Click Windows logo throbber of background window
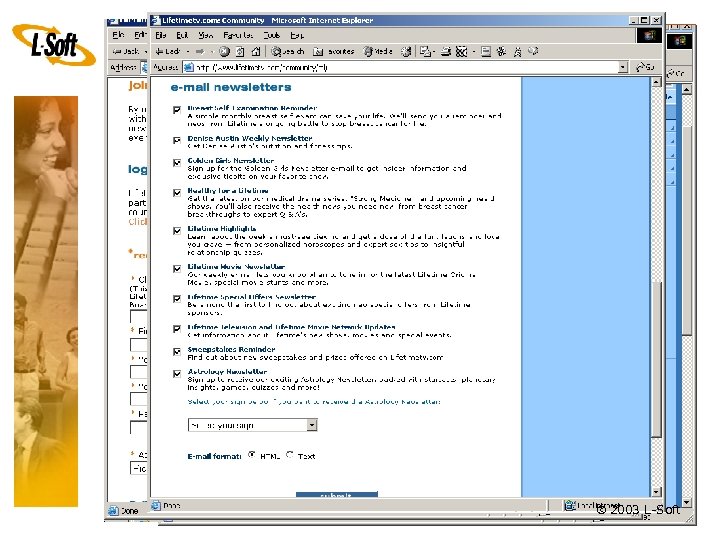Viewport: 720px width, 540px height. coord(680,41)
